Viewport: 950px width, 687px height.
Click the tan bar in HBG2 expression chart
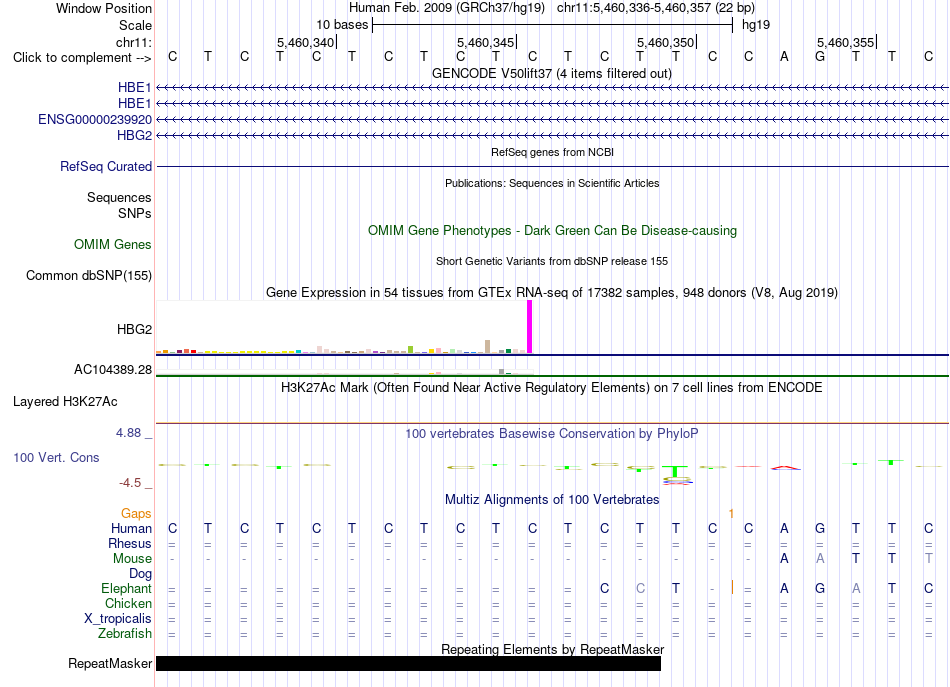click(488, 347)
